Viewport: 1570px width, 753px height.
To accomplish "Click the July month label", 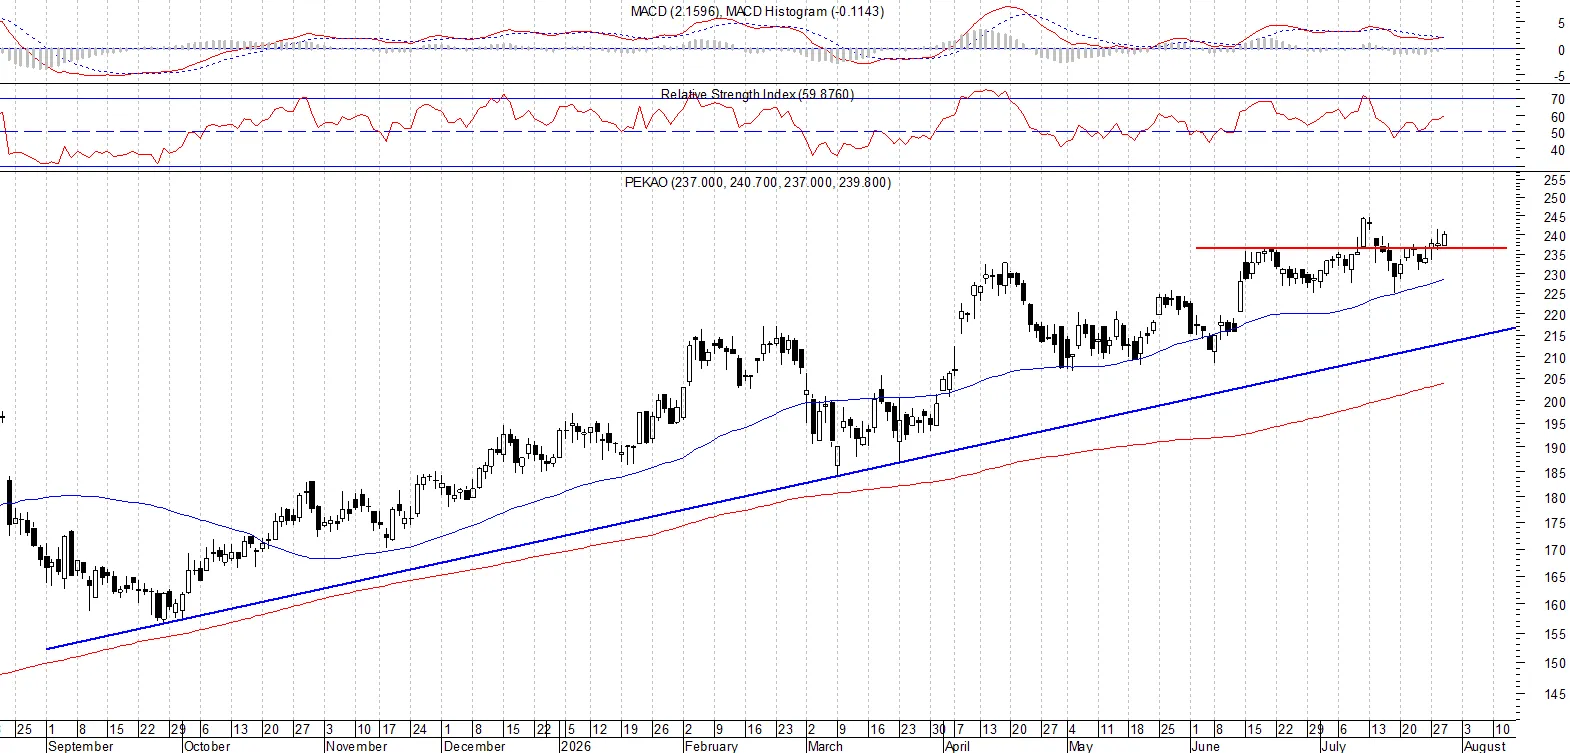I will (x=1333, y=746).
